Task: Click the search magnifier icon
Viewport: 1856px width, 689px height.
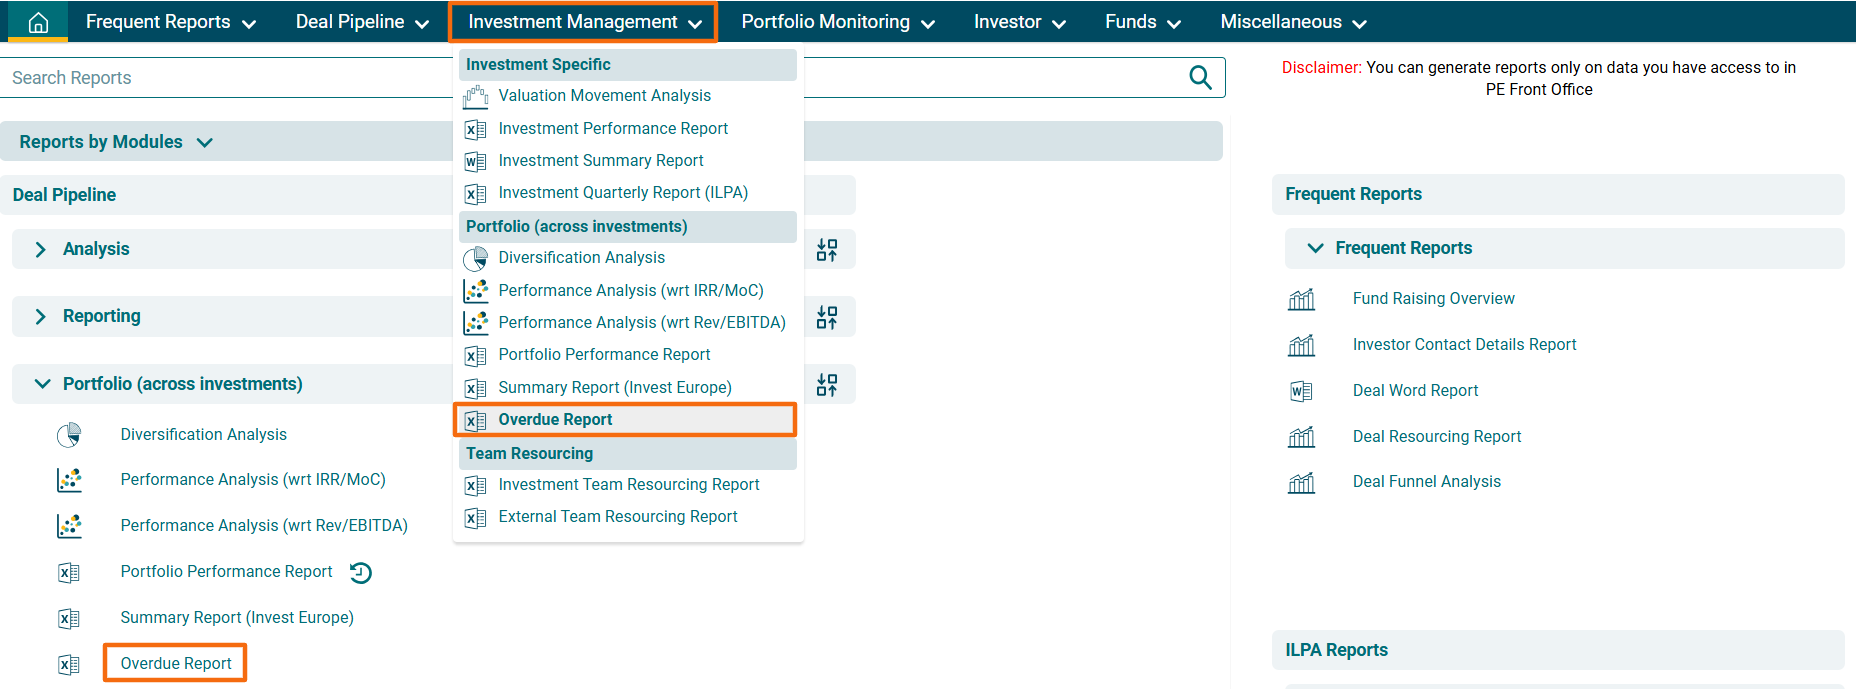Action: pyautogui.click(x=1200, y=78)
